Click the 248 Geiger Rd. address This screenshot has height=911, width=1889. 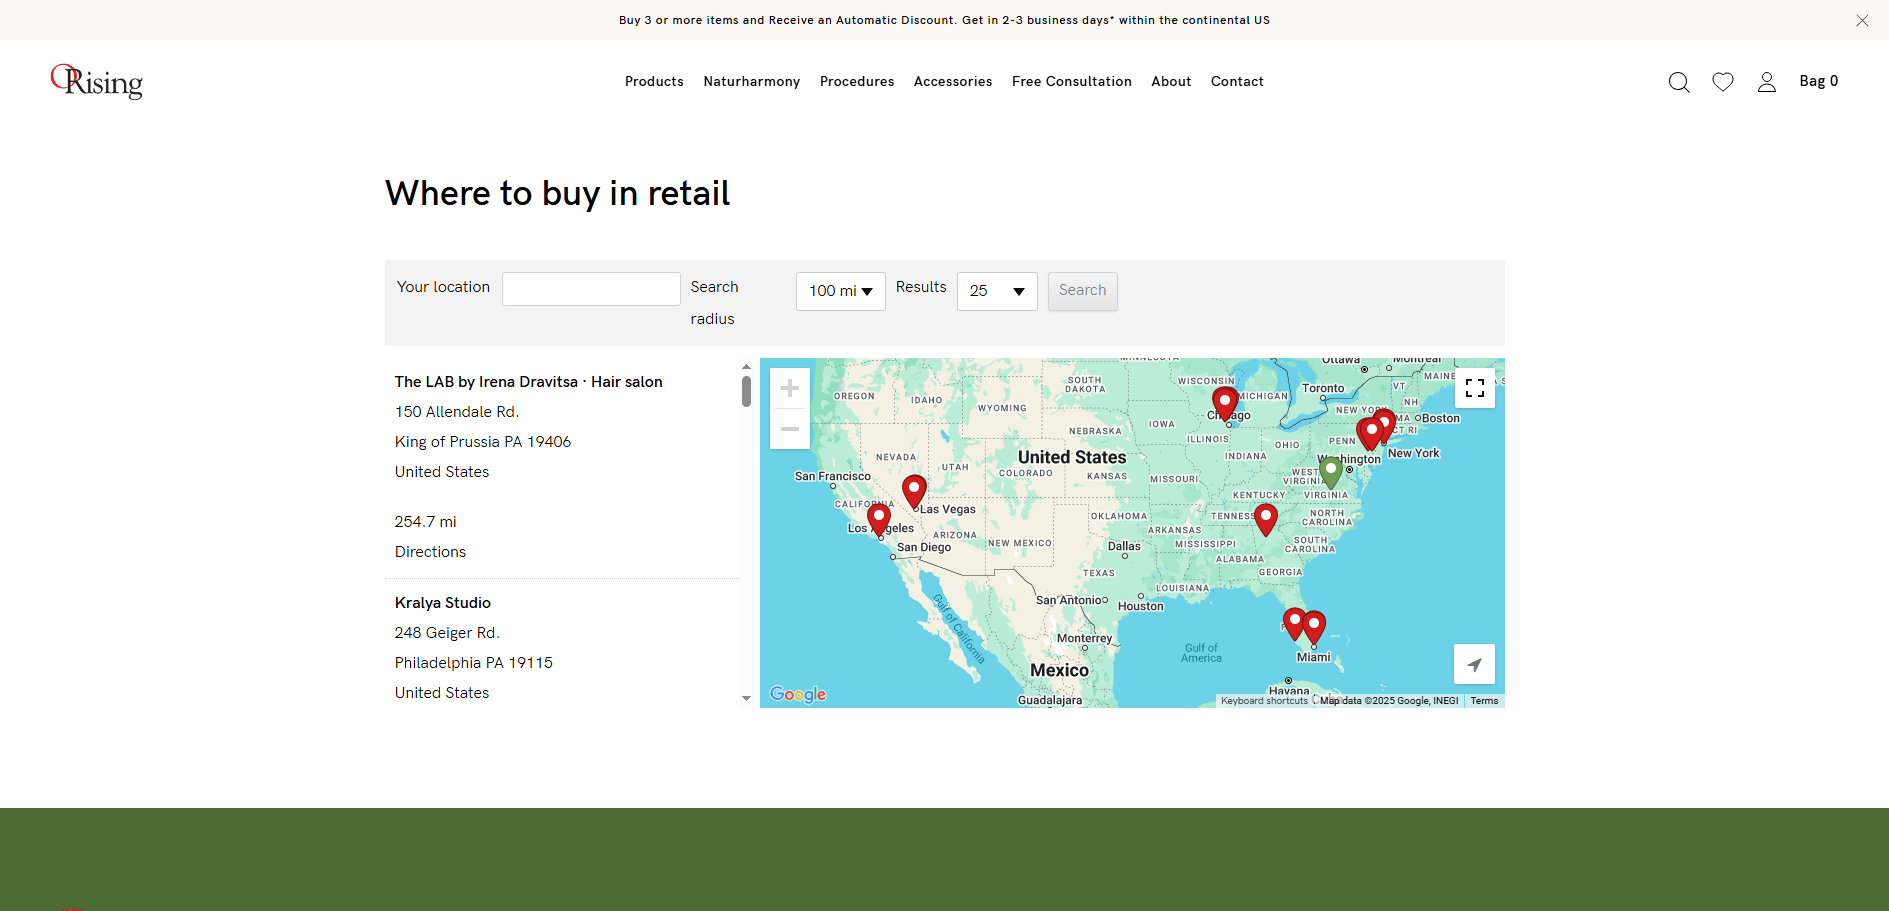(x=447, y=633)
